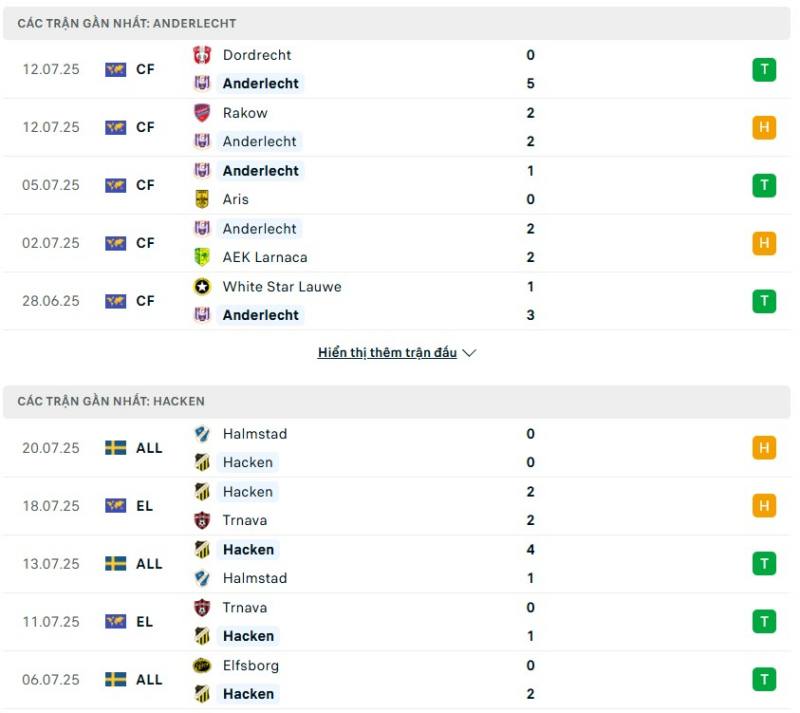Click Trnava crest in 11.07.25 match
The width and height of the screenshot is (800, 713).
pos(202,608)
